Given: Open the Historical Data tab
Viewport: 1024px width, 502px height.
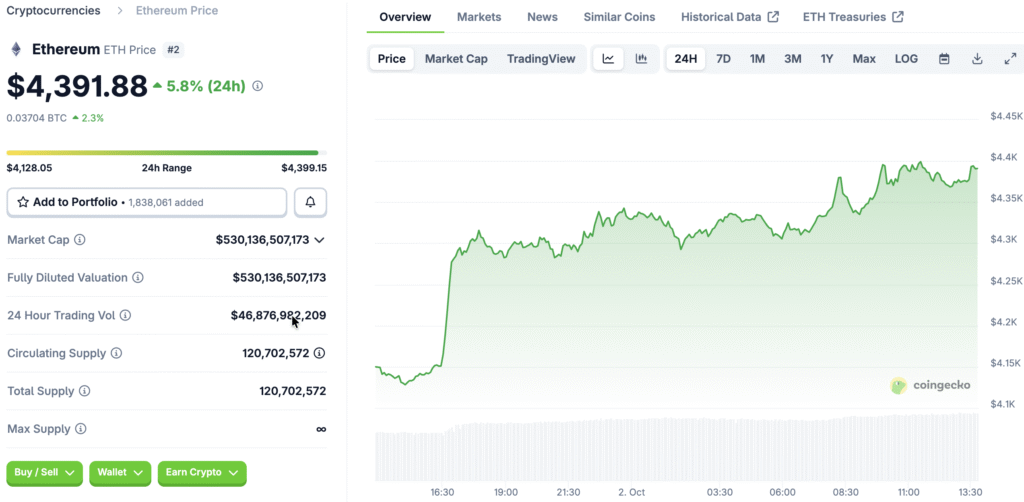Looking at the screenshot, I should click(x=729, y=17).
